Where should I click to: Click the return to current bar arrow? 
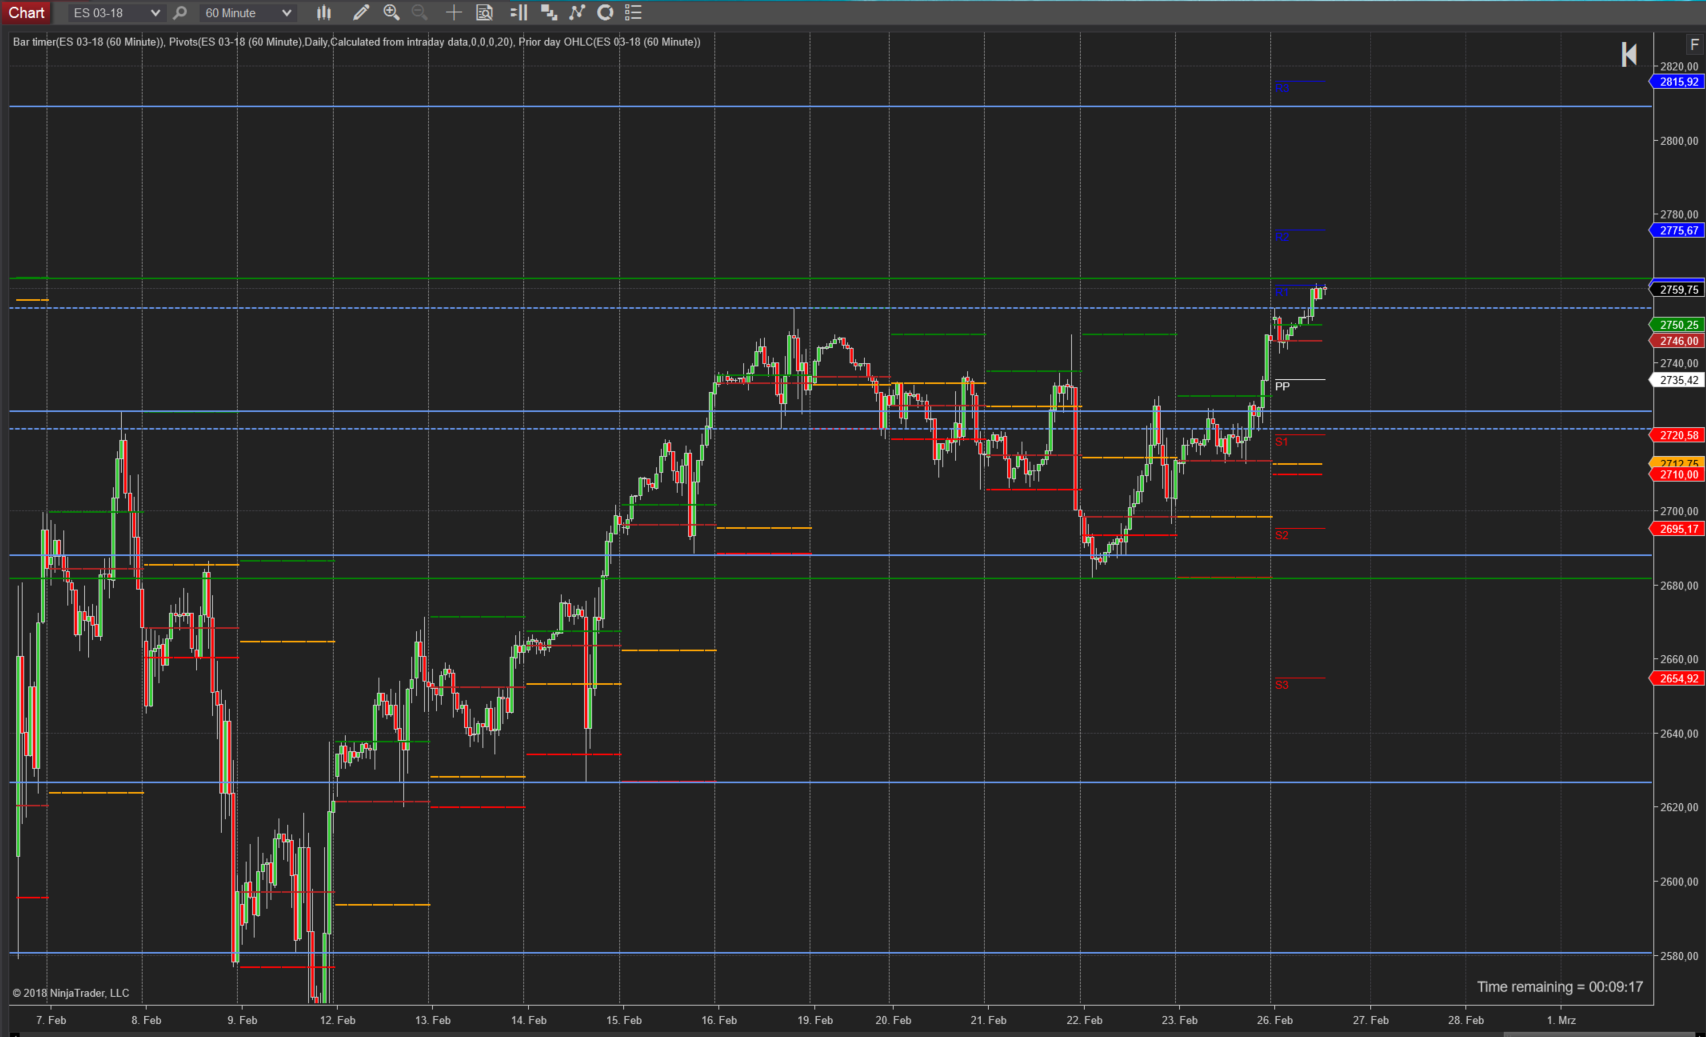pos(1629,54)
